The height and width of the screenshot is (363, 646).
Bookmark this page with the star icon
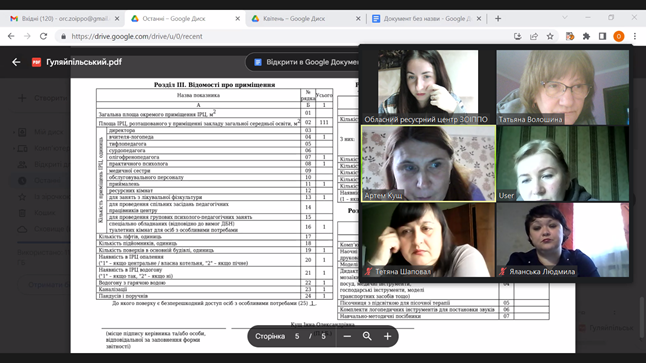(550, 36)
